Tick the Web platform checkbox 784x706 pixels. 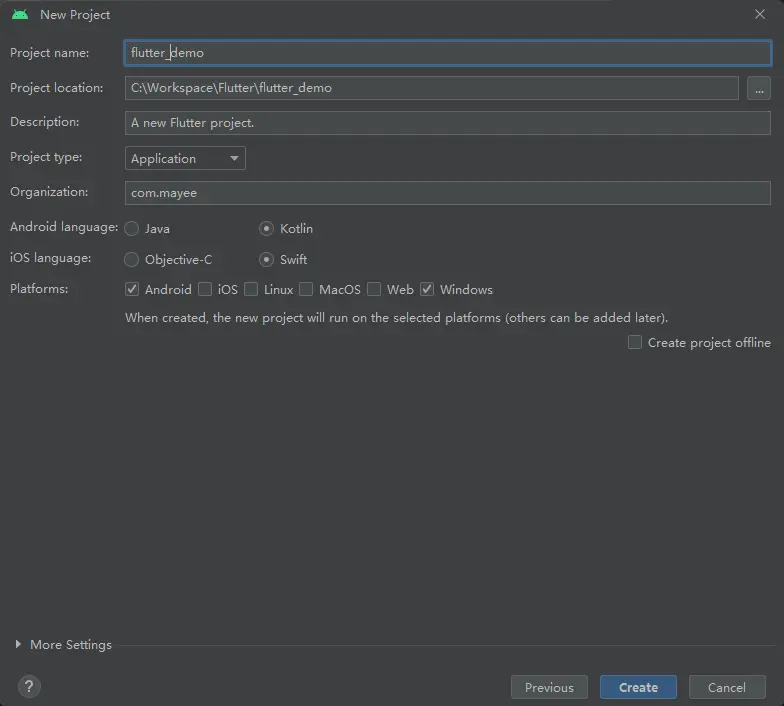point(374,290)
